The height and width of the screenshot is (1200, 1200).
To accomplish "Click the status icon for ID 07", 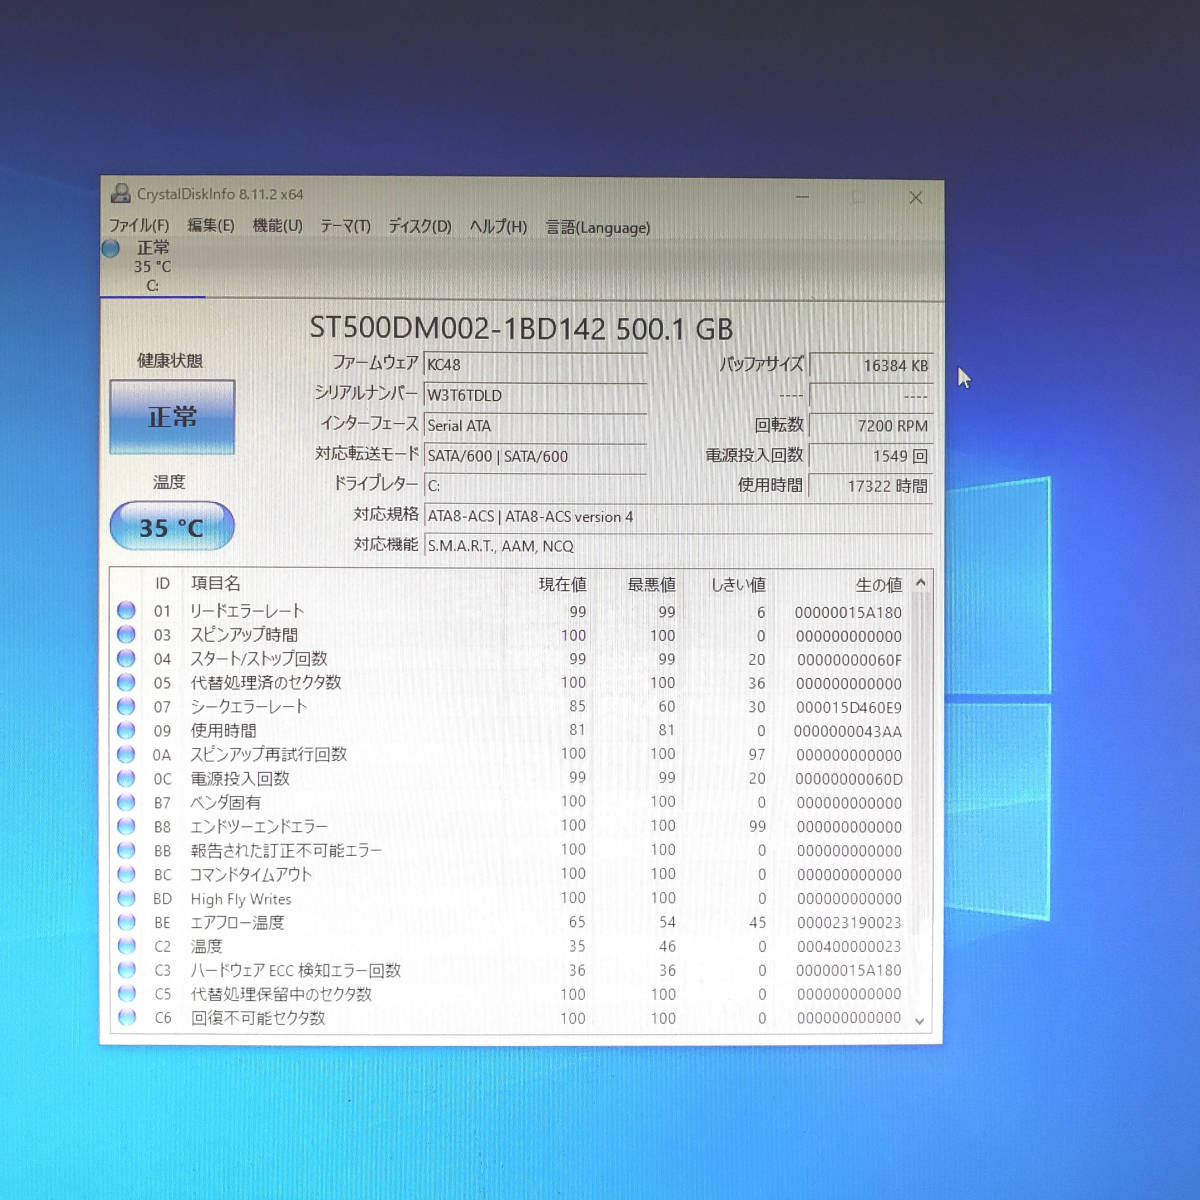I will click(126, 706).
